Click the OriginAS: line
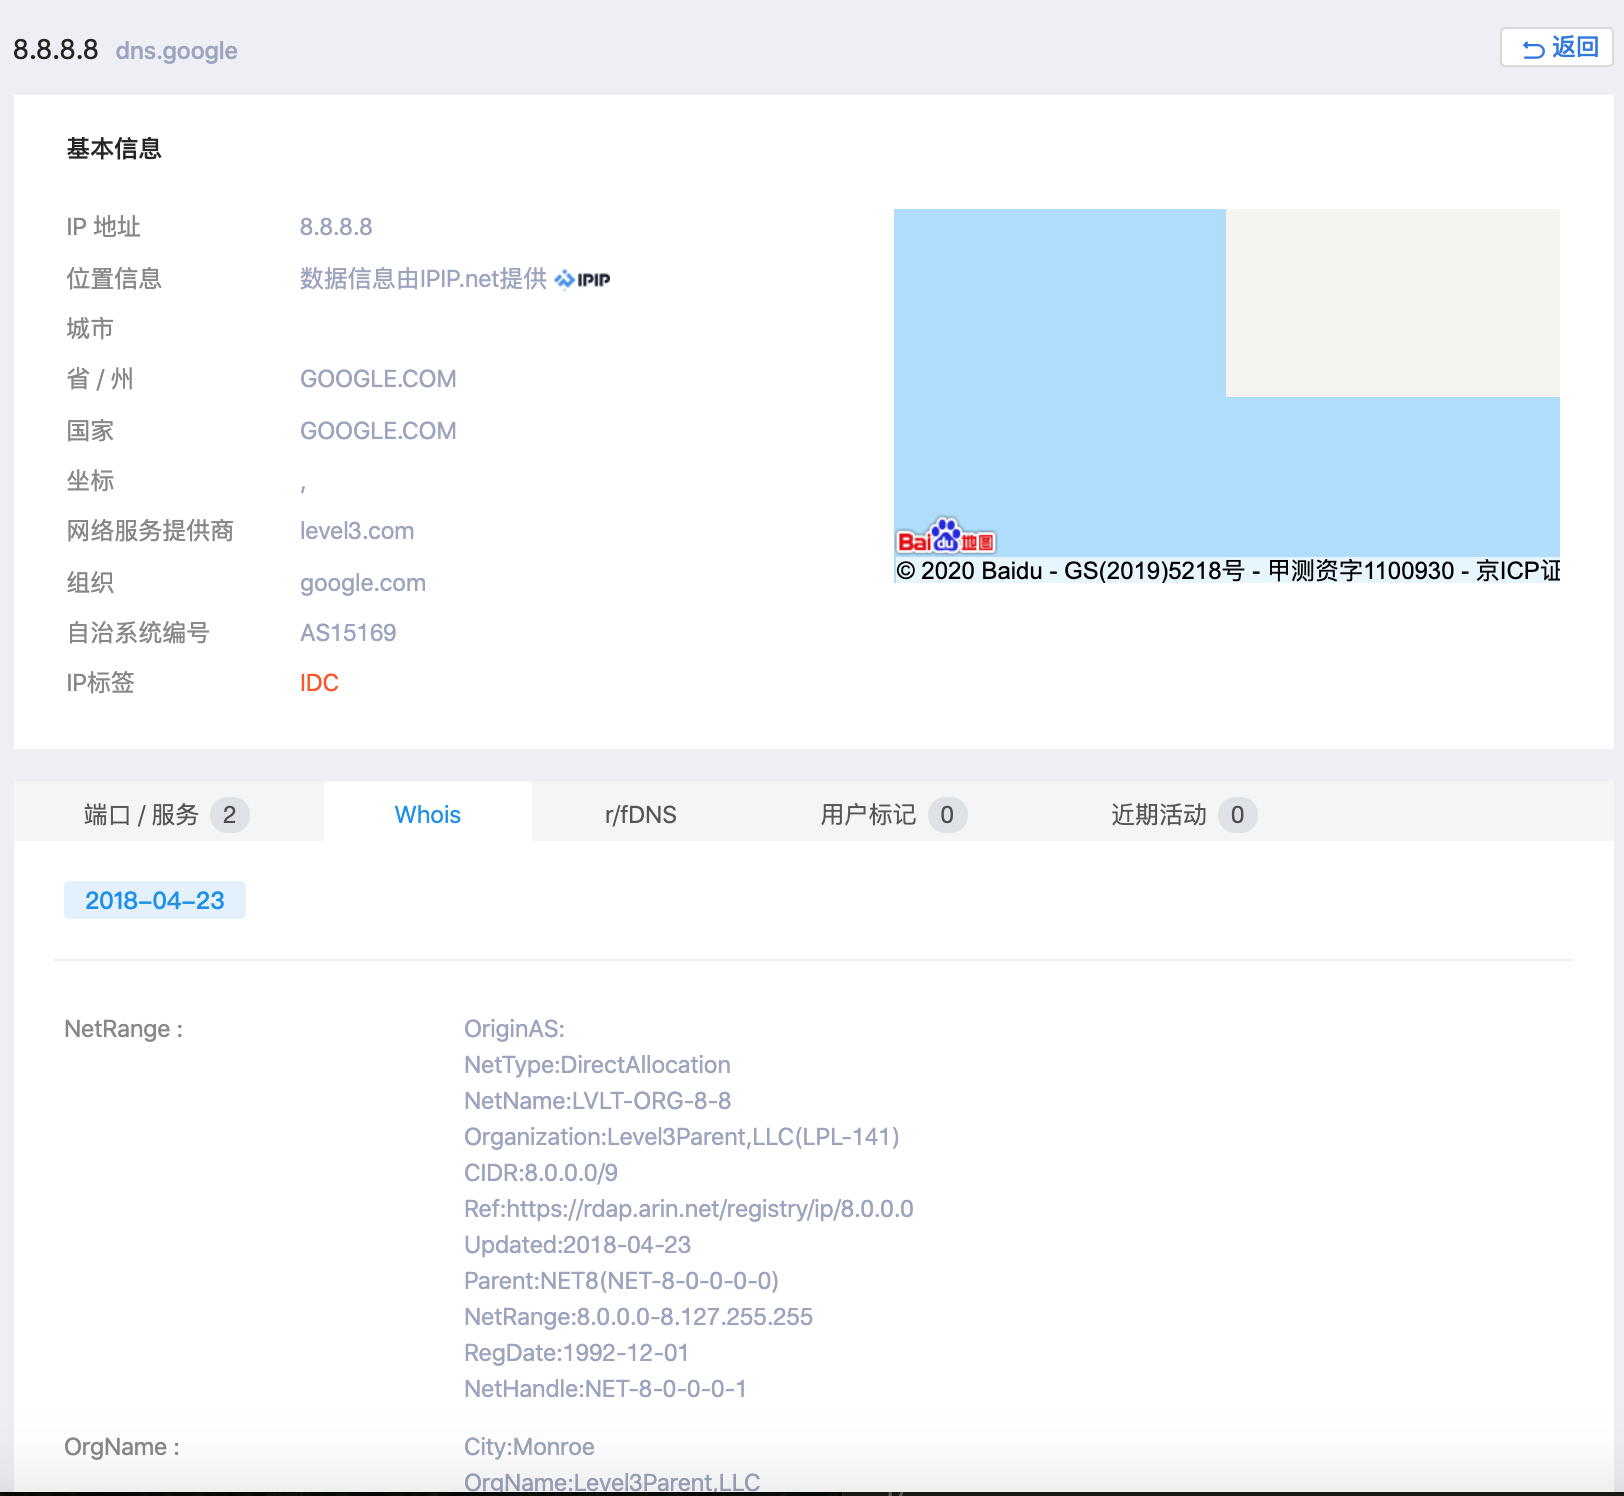1624x1496 pixels. coord(515,1029)
